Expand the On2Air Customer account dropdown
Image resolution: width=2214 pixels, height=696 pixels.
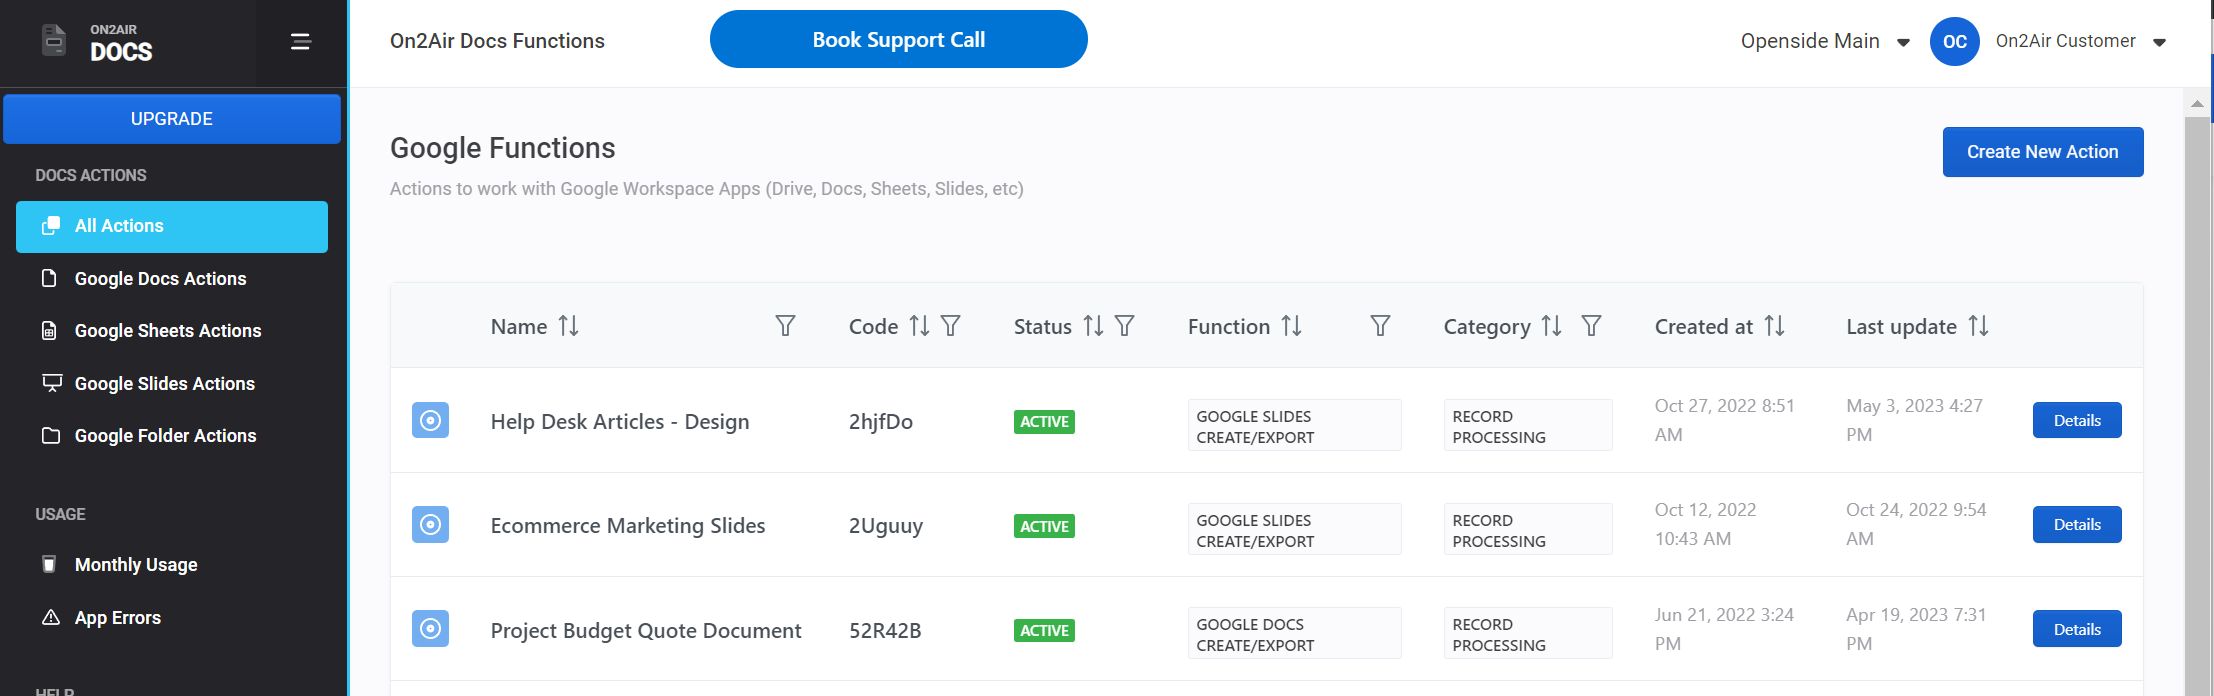pyautogui.click(x=2080, y=41)
